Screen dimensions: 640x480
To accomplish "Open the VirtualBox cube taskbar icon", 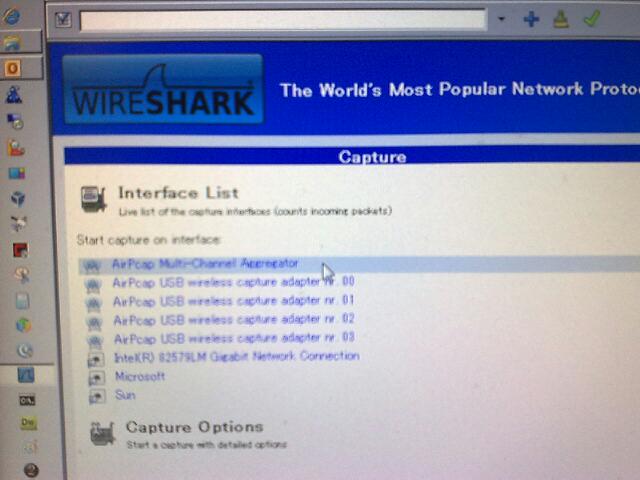I will click(18, 198).
